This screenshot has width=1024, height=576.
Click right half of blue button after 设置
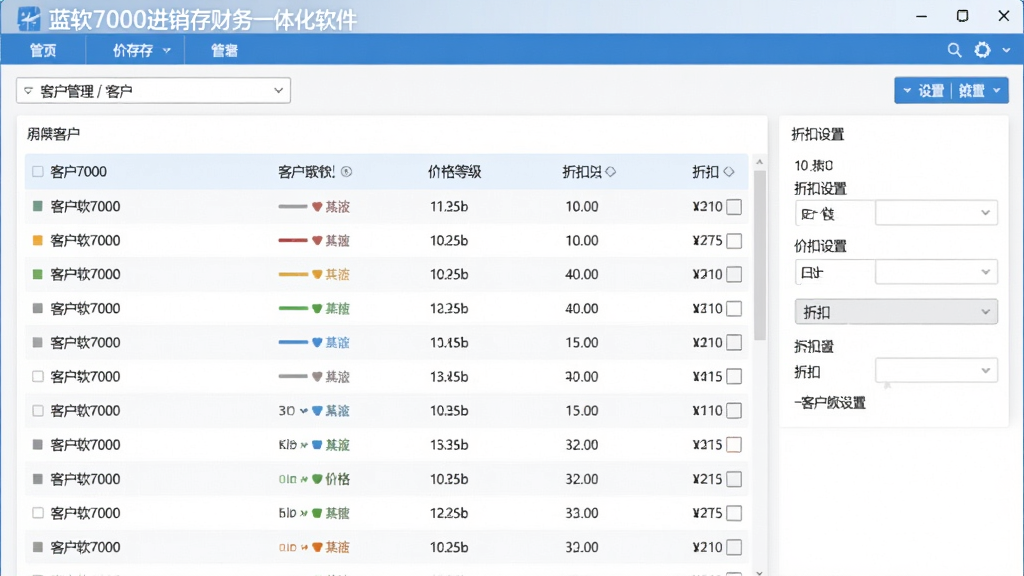click(x=971, y=91)
